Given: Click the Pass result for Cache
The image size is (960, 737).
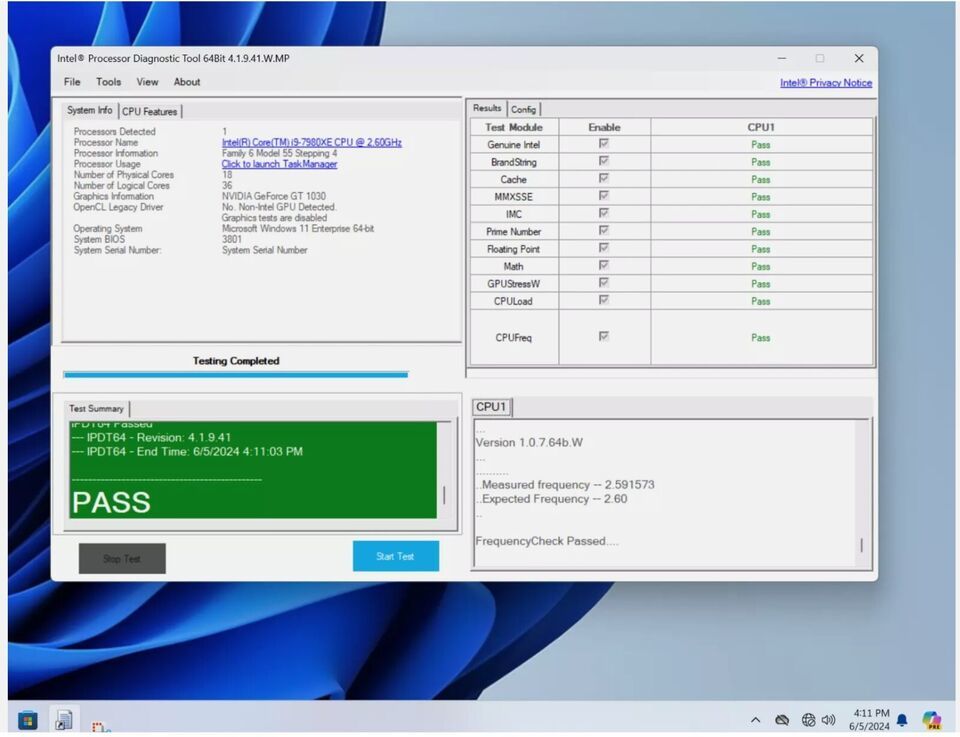Looking at the screenshot, I should tap(760, 180).
